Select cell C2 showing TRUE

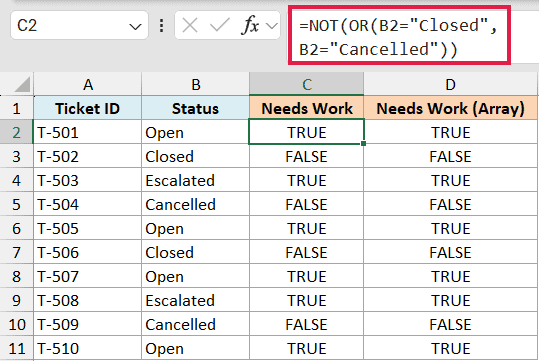(307, 132)
